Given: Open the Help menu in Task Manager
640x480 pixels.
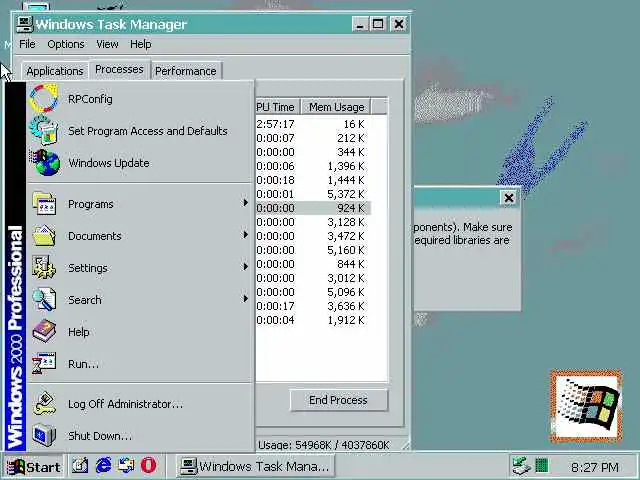Looking at the screenshot, I should pyautogui.click(x=141, y=44).
